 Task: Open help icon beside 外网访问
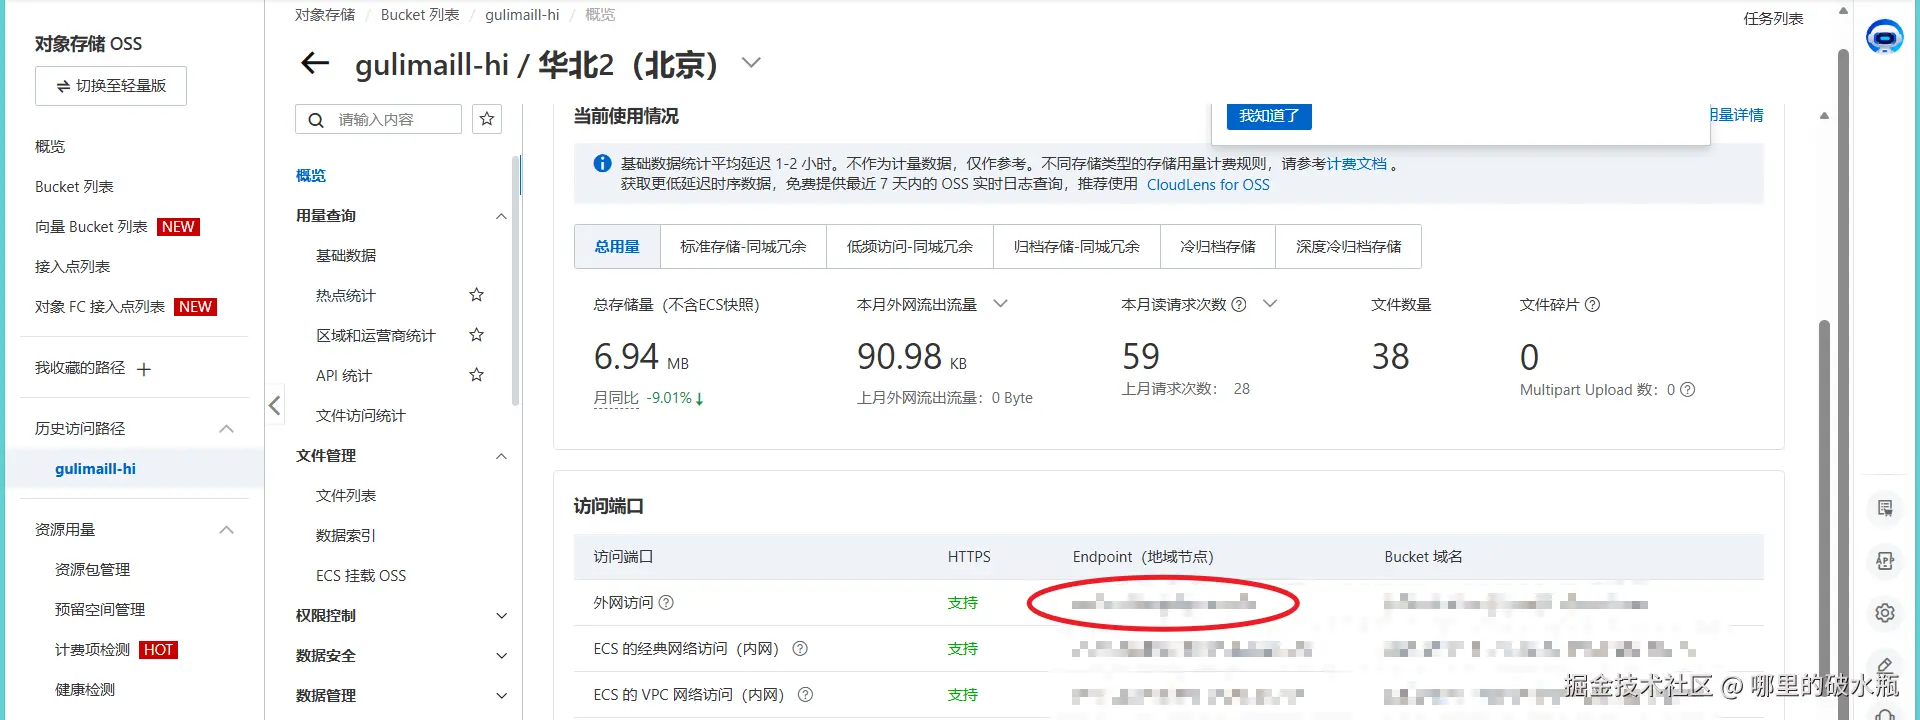[666, 603]
